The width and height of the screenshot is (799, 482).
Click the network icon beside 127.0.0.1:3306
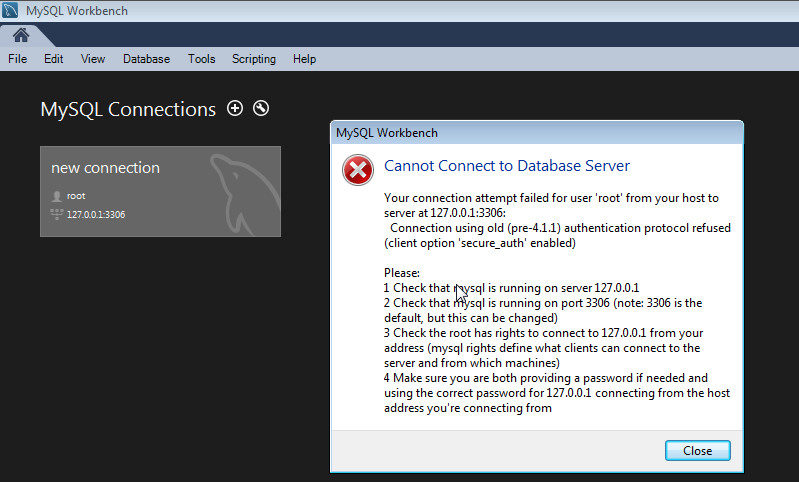click(x=57, y=214)
